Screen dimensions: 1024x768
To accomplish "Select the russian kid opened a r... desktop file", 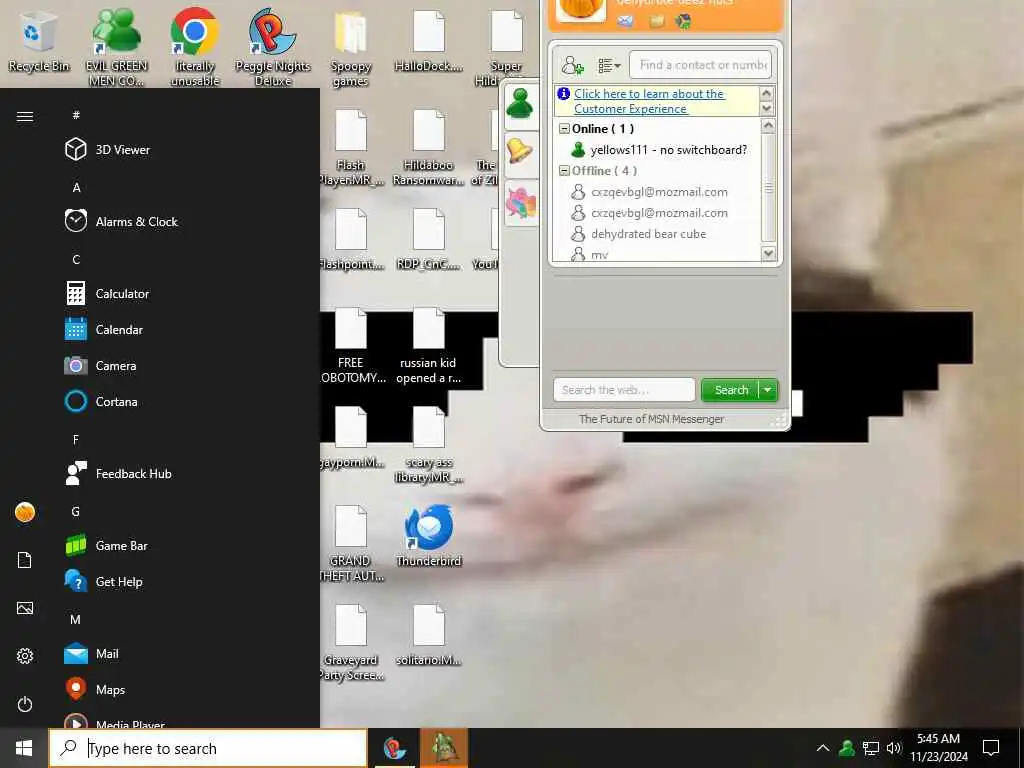I will click(x=428, y=347).
